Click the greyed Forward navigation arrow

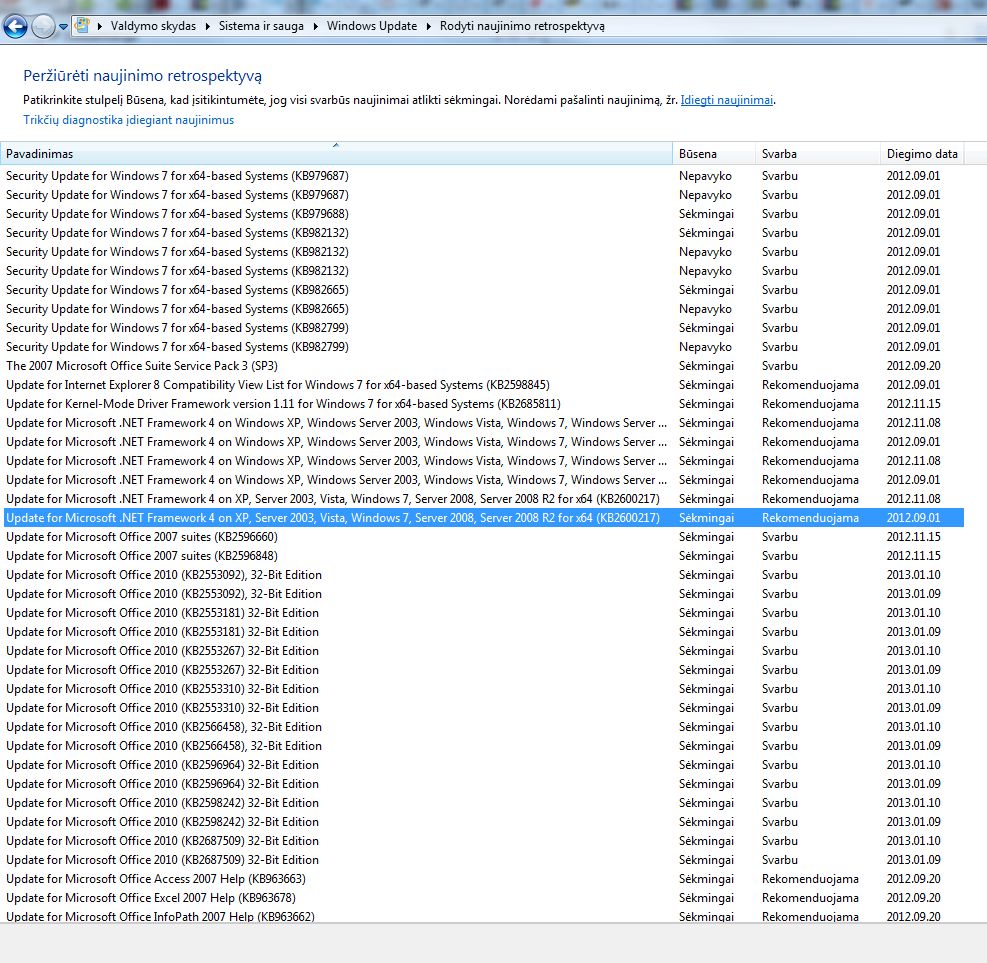coord(43,27)
